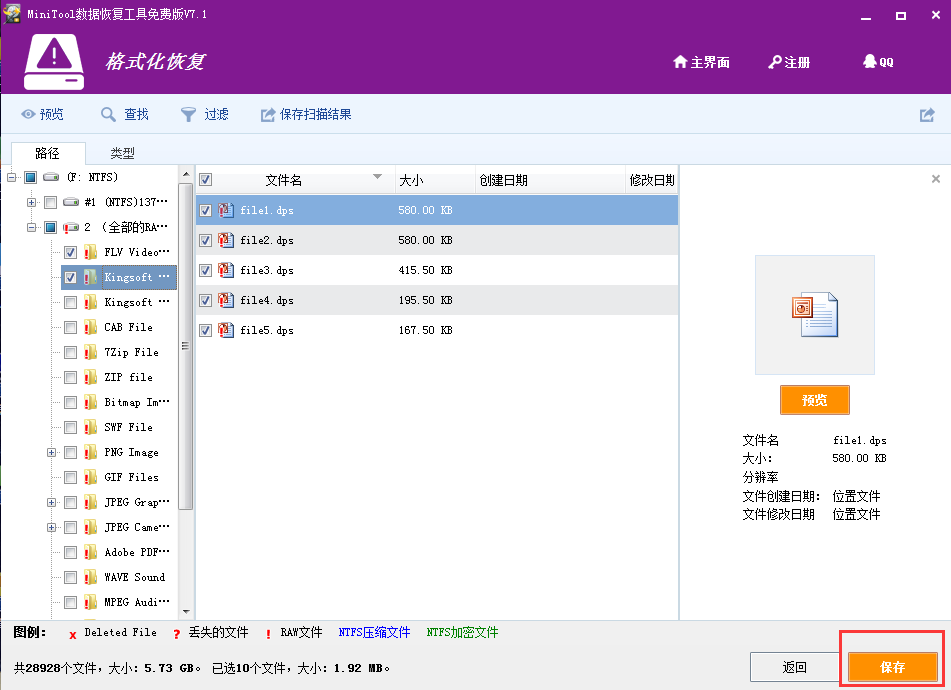Click the magnifier Find icon

pos(109,115)
